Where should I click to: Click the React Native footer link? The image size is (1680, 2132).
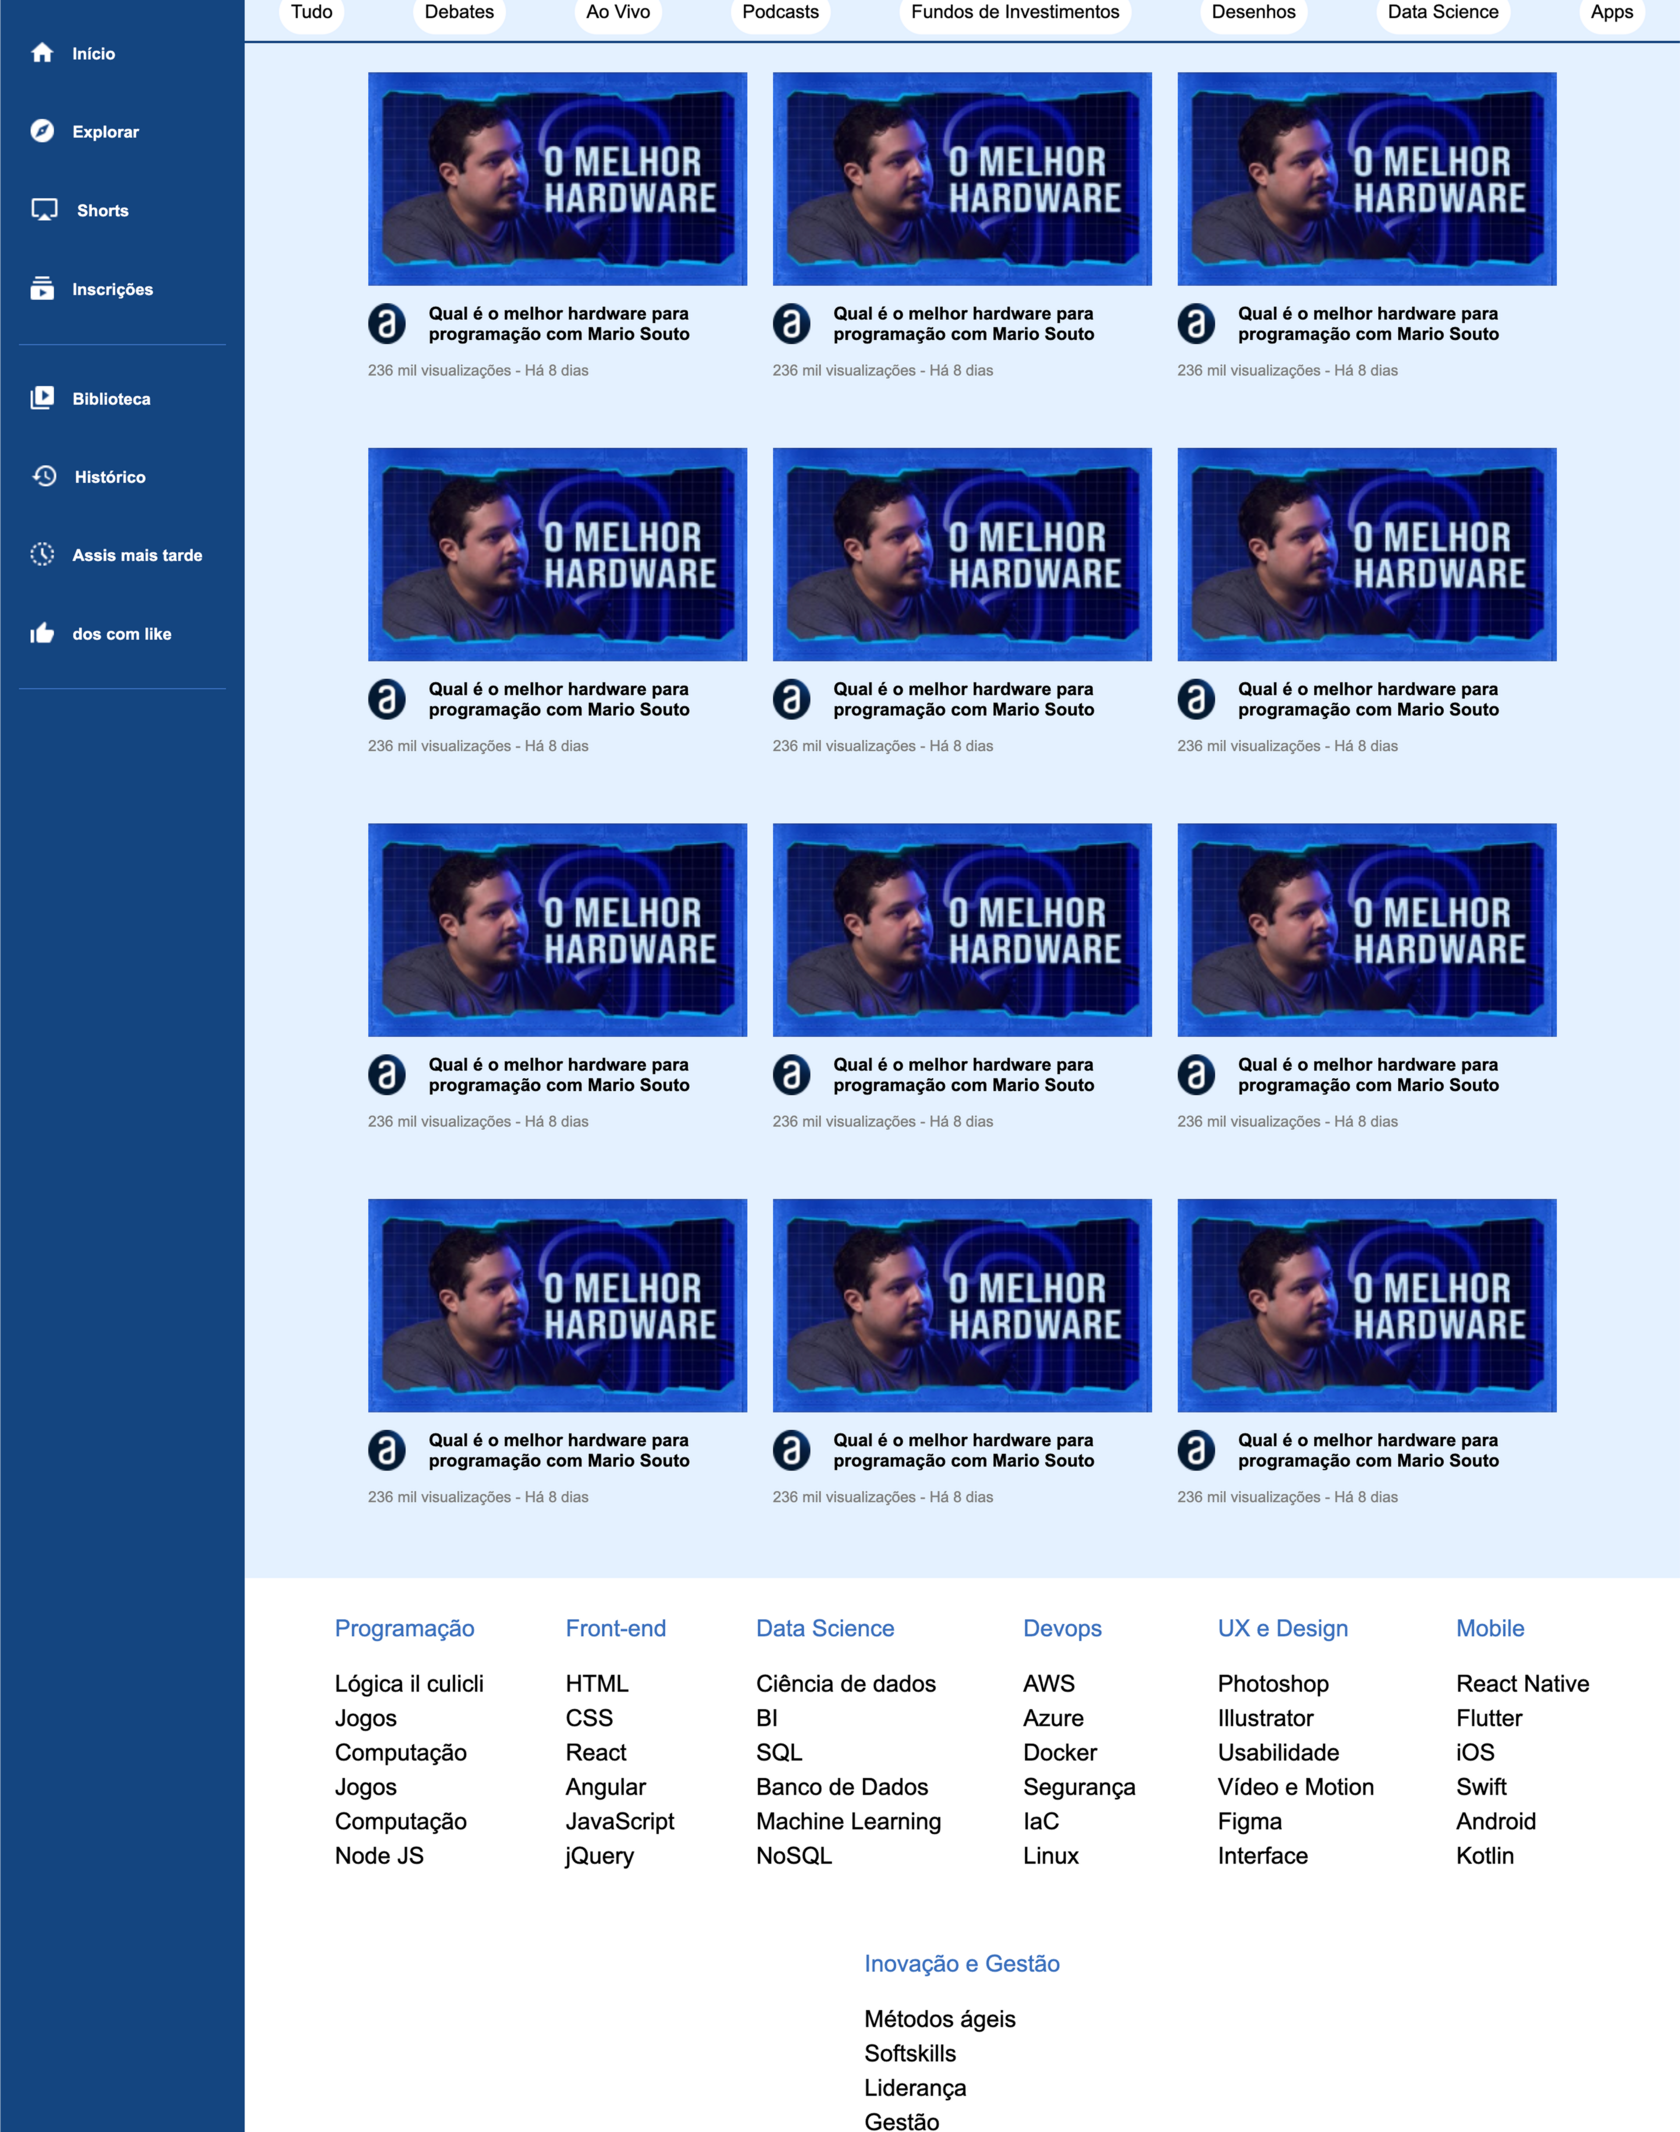1521,1683
